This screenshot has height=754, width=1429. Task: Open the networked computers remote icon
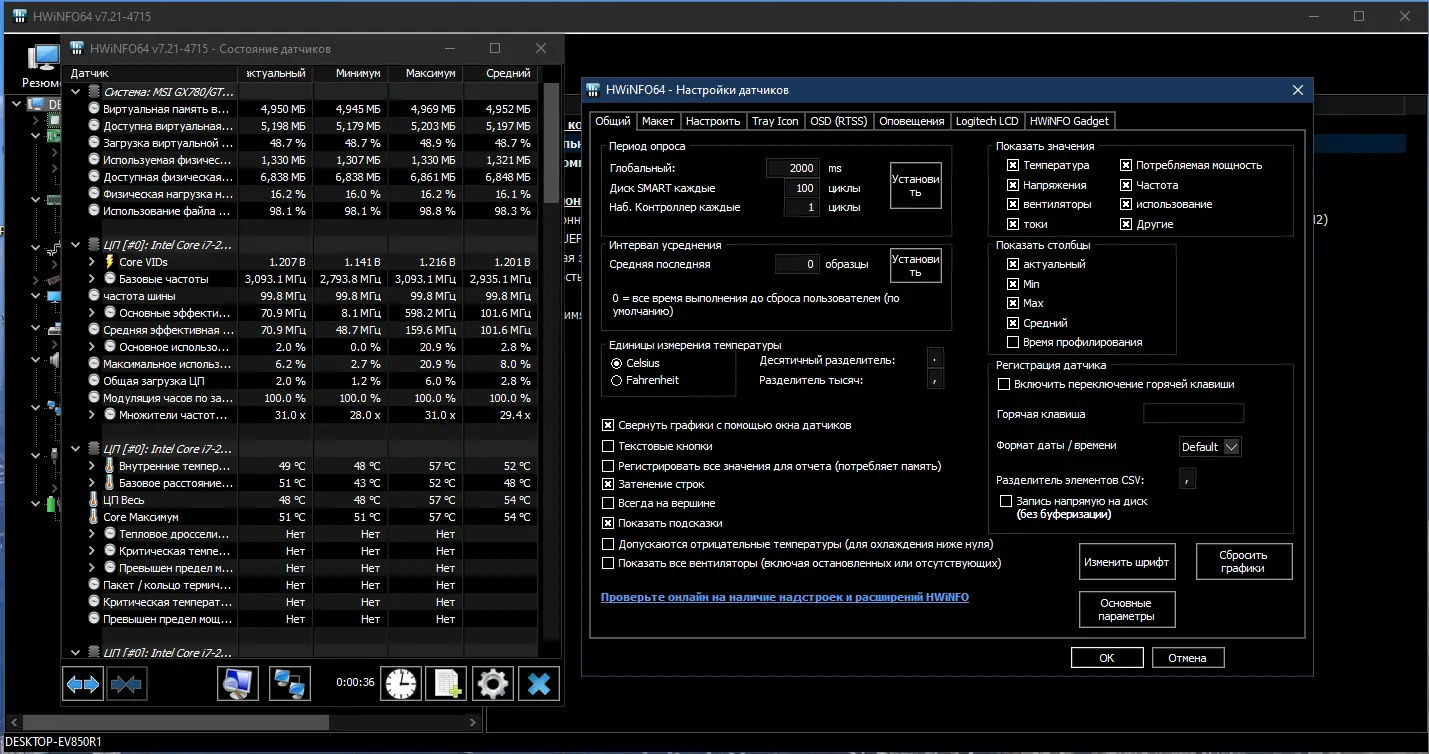click(x=290, y=684)
